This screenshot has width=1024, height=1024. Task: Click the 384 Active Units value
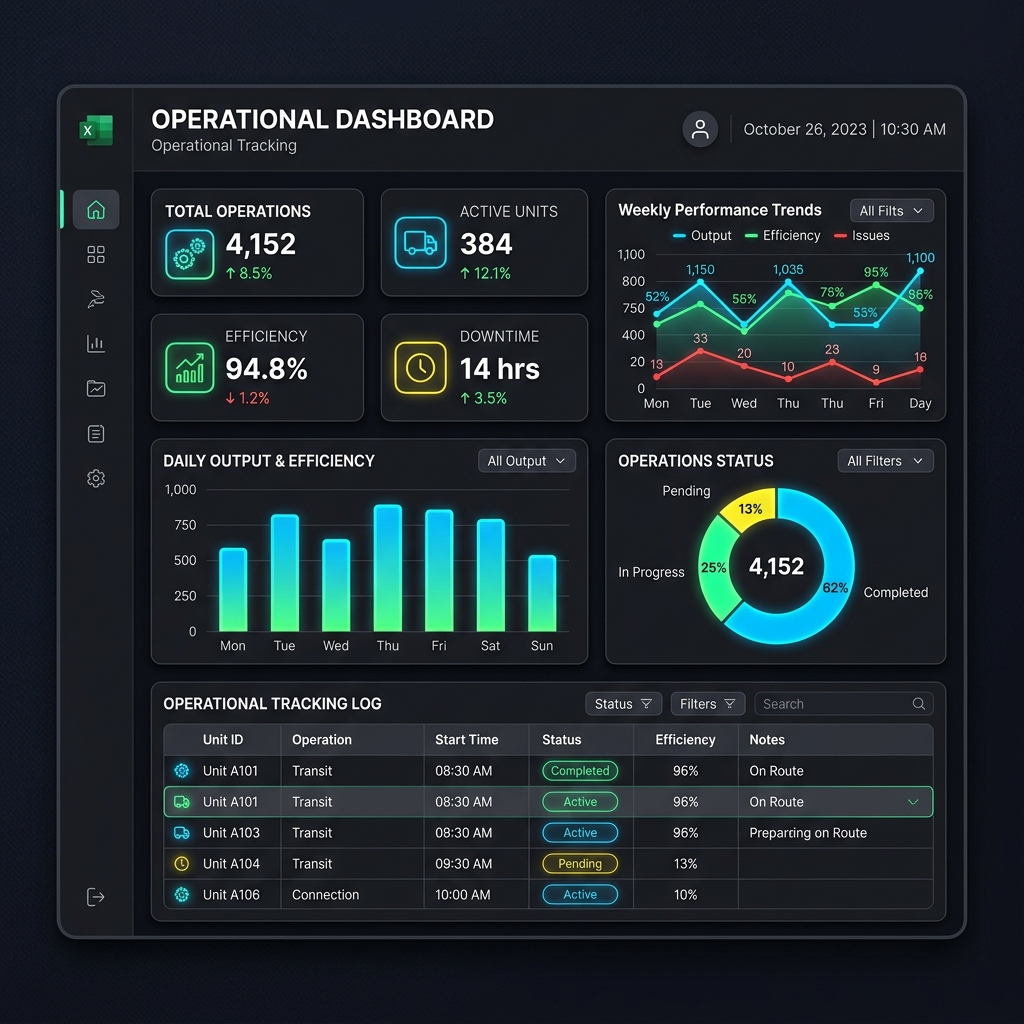coord(486,244)
